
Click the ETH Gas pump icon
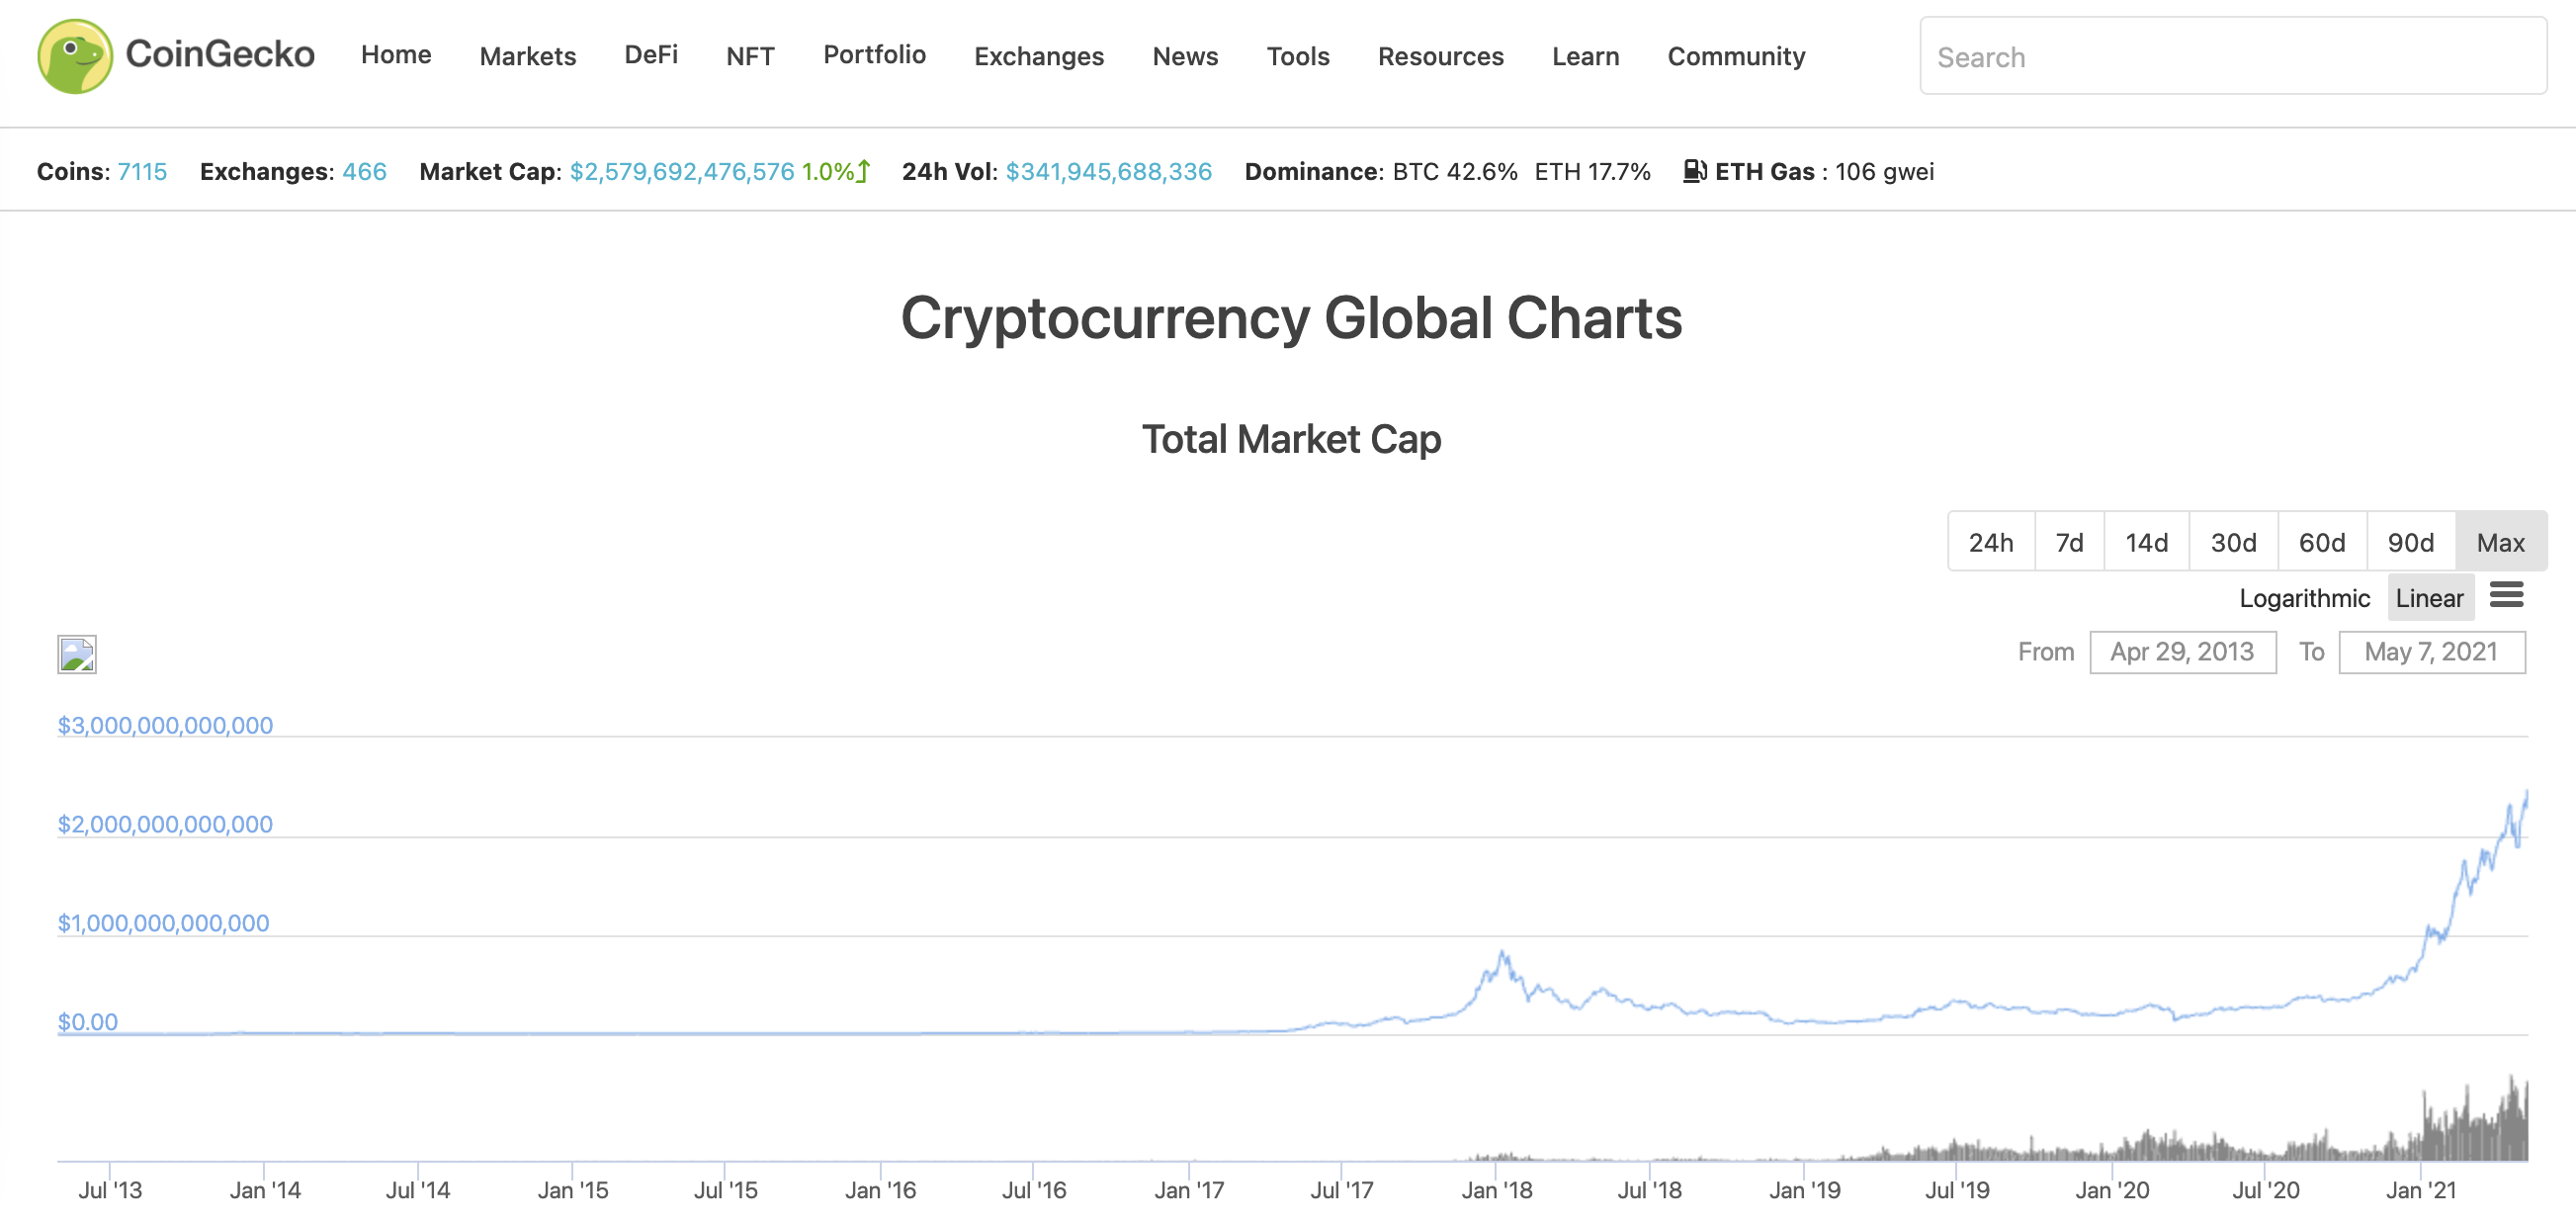pyautogui.click(x=1694, y=172)
